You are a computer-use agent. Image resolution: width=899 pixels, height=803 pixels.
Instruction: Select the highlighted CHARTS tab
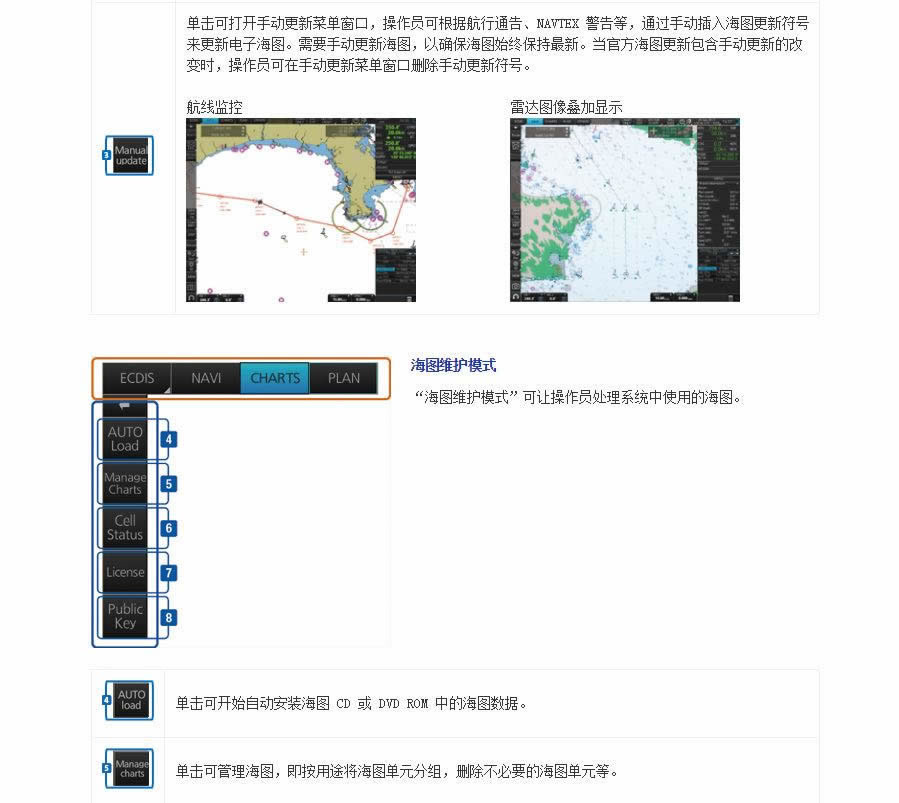[275, 378]
